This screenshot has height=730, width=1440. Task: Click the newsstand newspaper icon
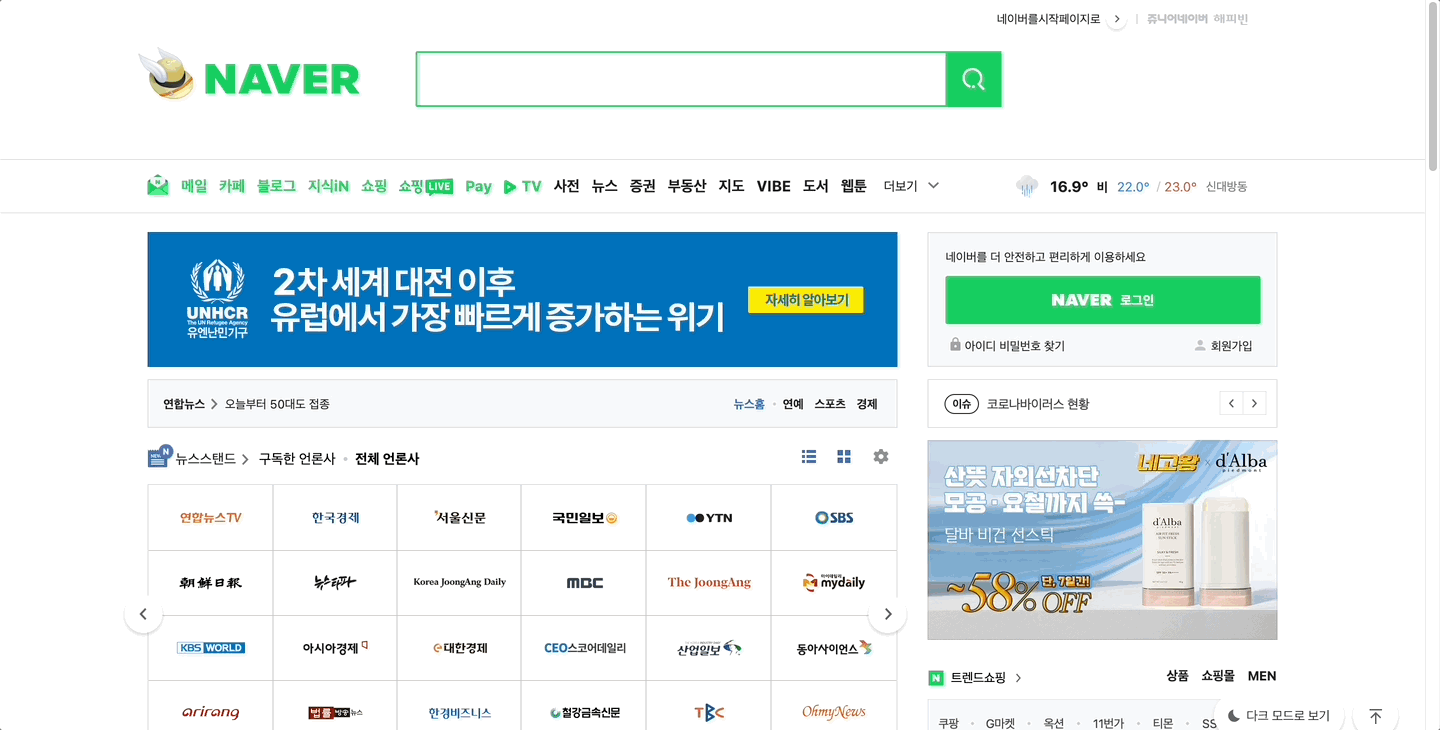[x=160, y=457]
